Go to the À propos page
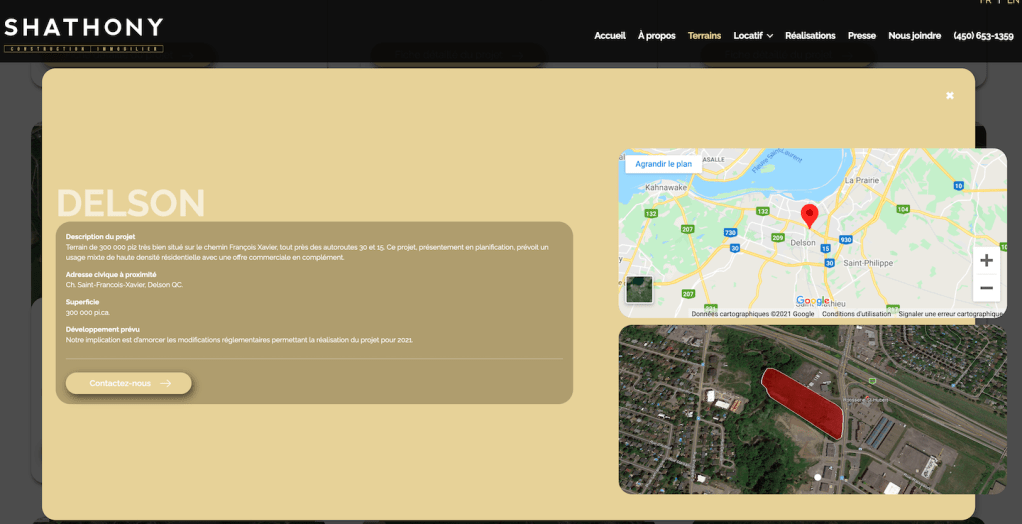1022x524 pixels. (x=656, y=36)
